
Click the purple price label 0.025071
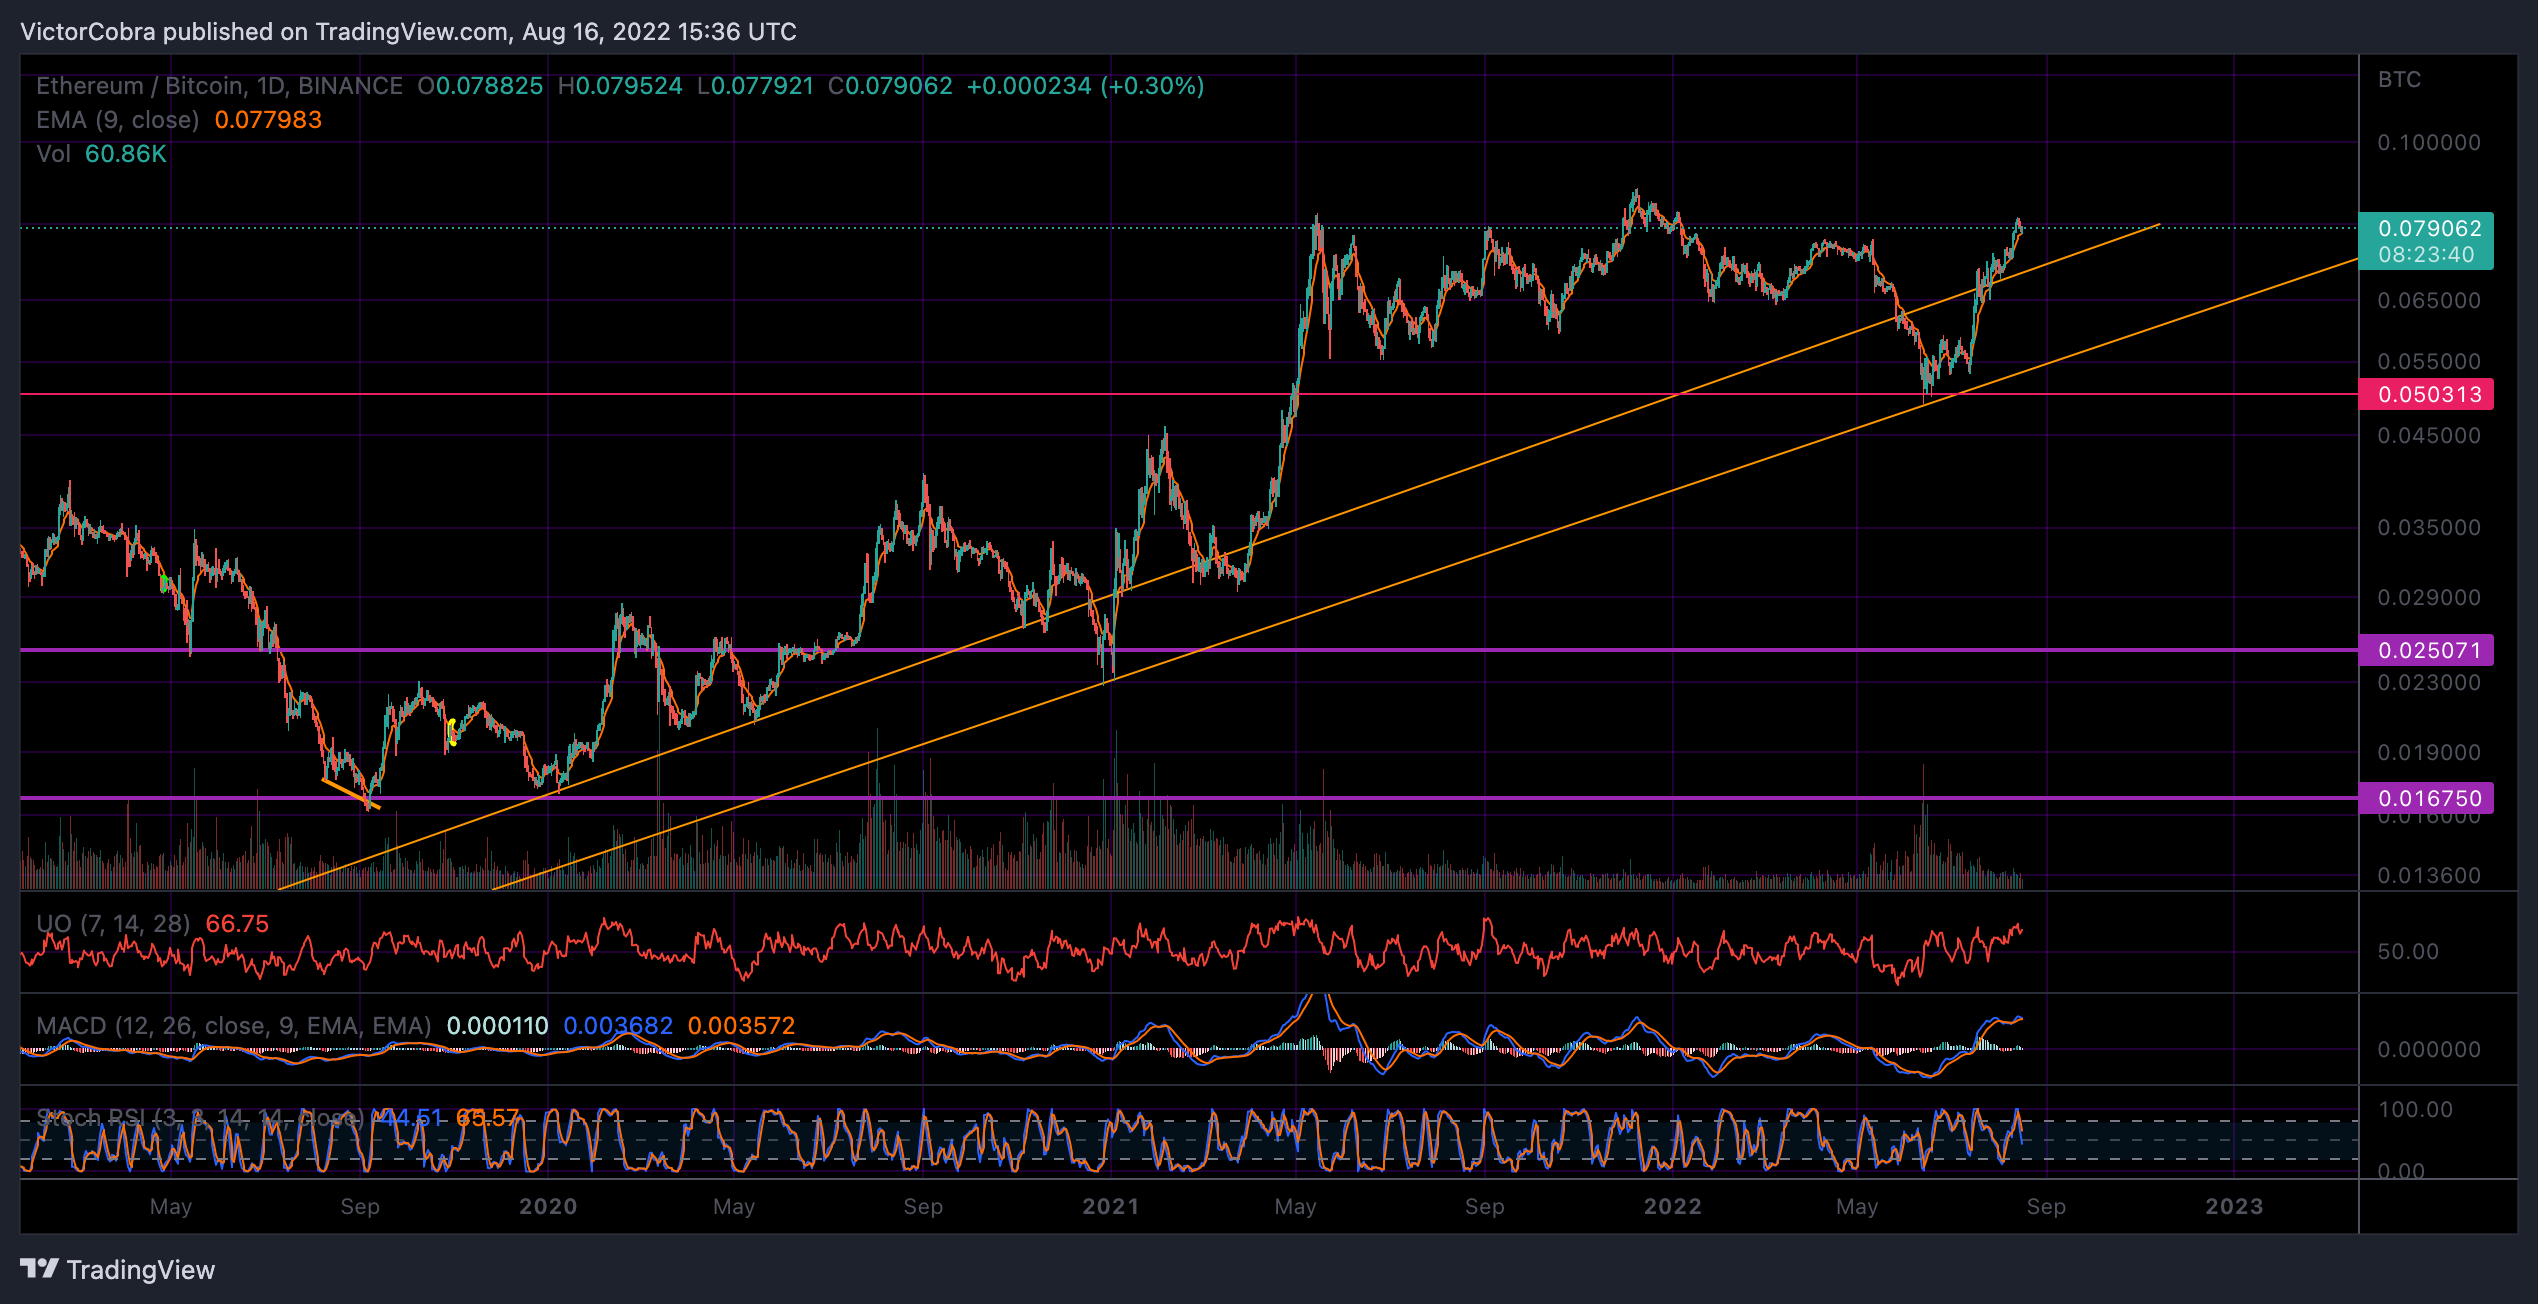tap(2426, 650)
